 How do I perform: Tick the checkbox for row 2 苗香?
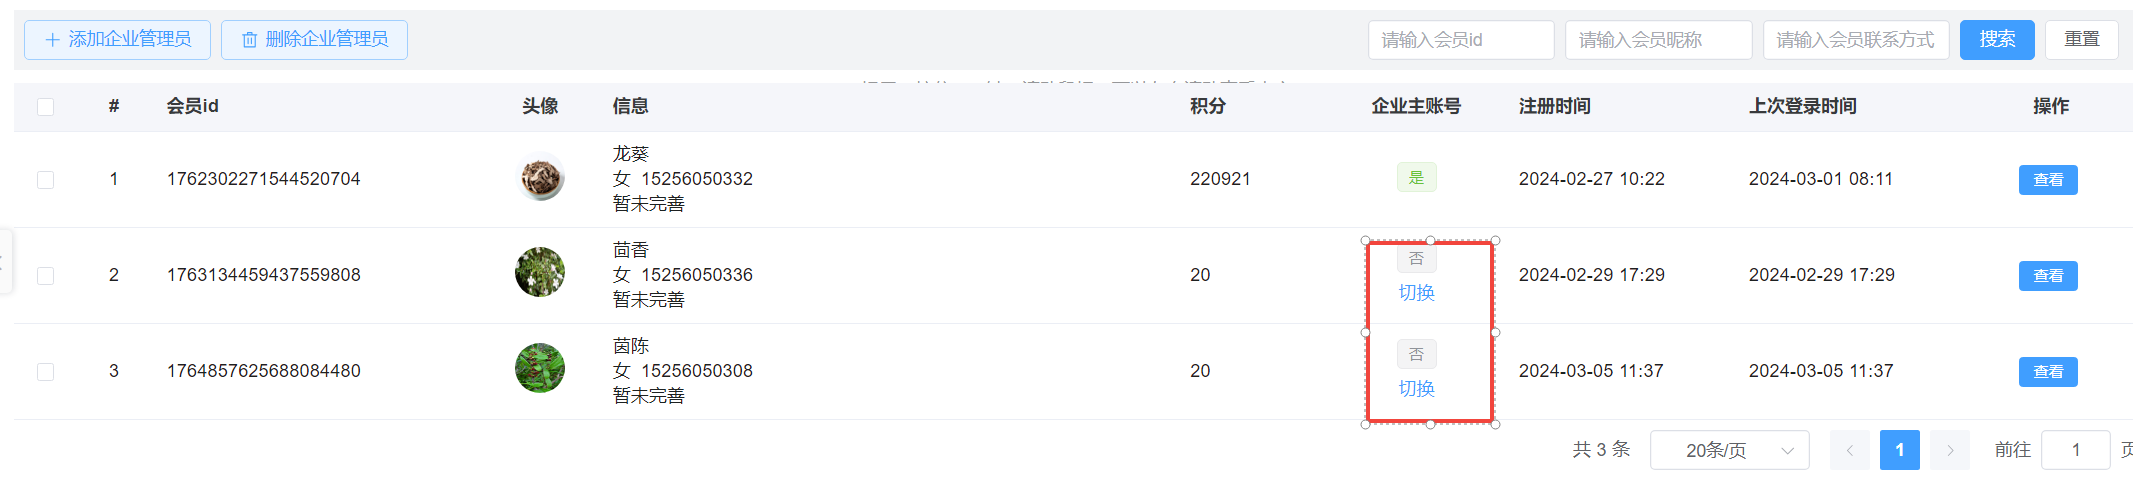(x=45, y=276)
